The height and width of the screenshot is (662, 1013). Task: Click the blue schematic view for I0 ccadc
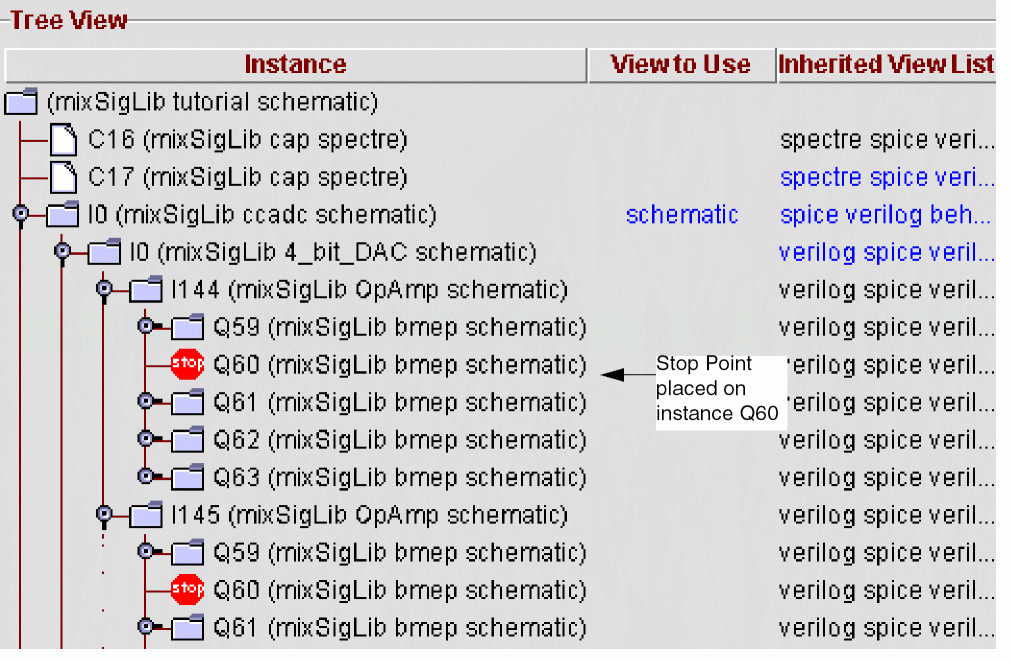tap(682, 215)
